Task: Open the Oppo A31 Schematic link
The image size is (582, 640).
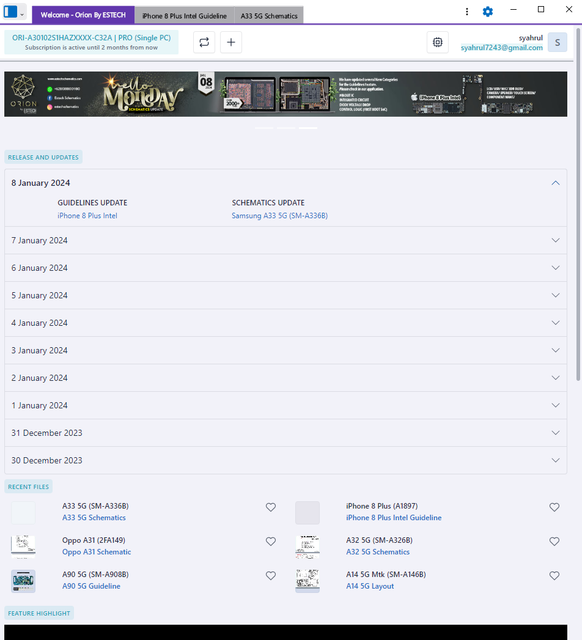Action: tap(97, 552)
